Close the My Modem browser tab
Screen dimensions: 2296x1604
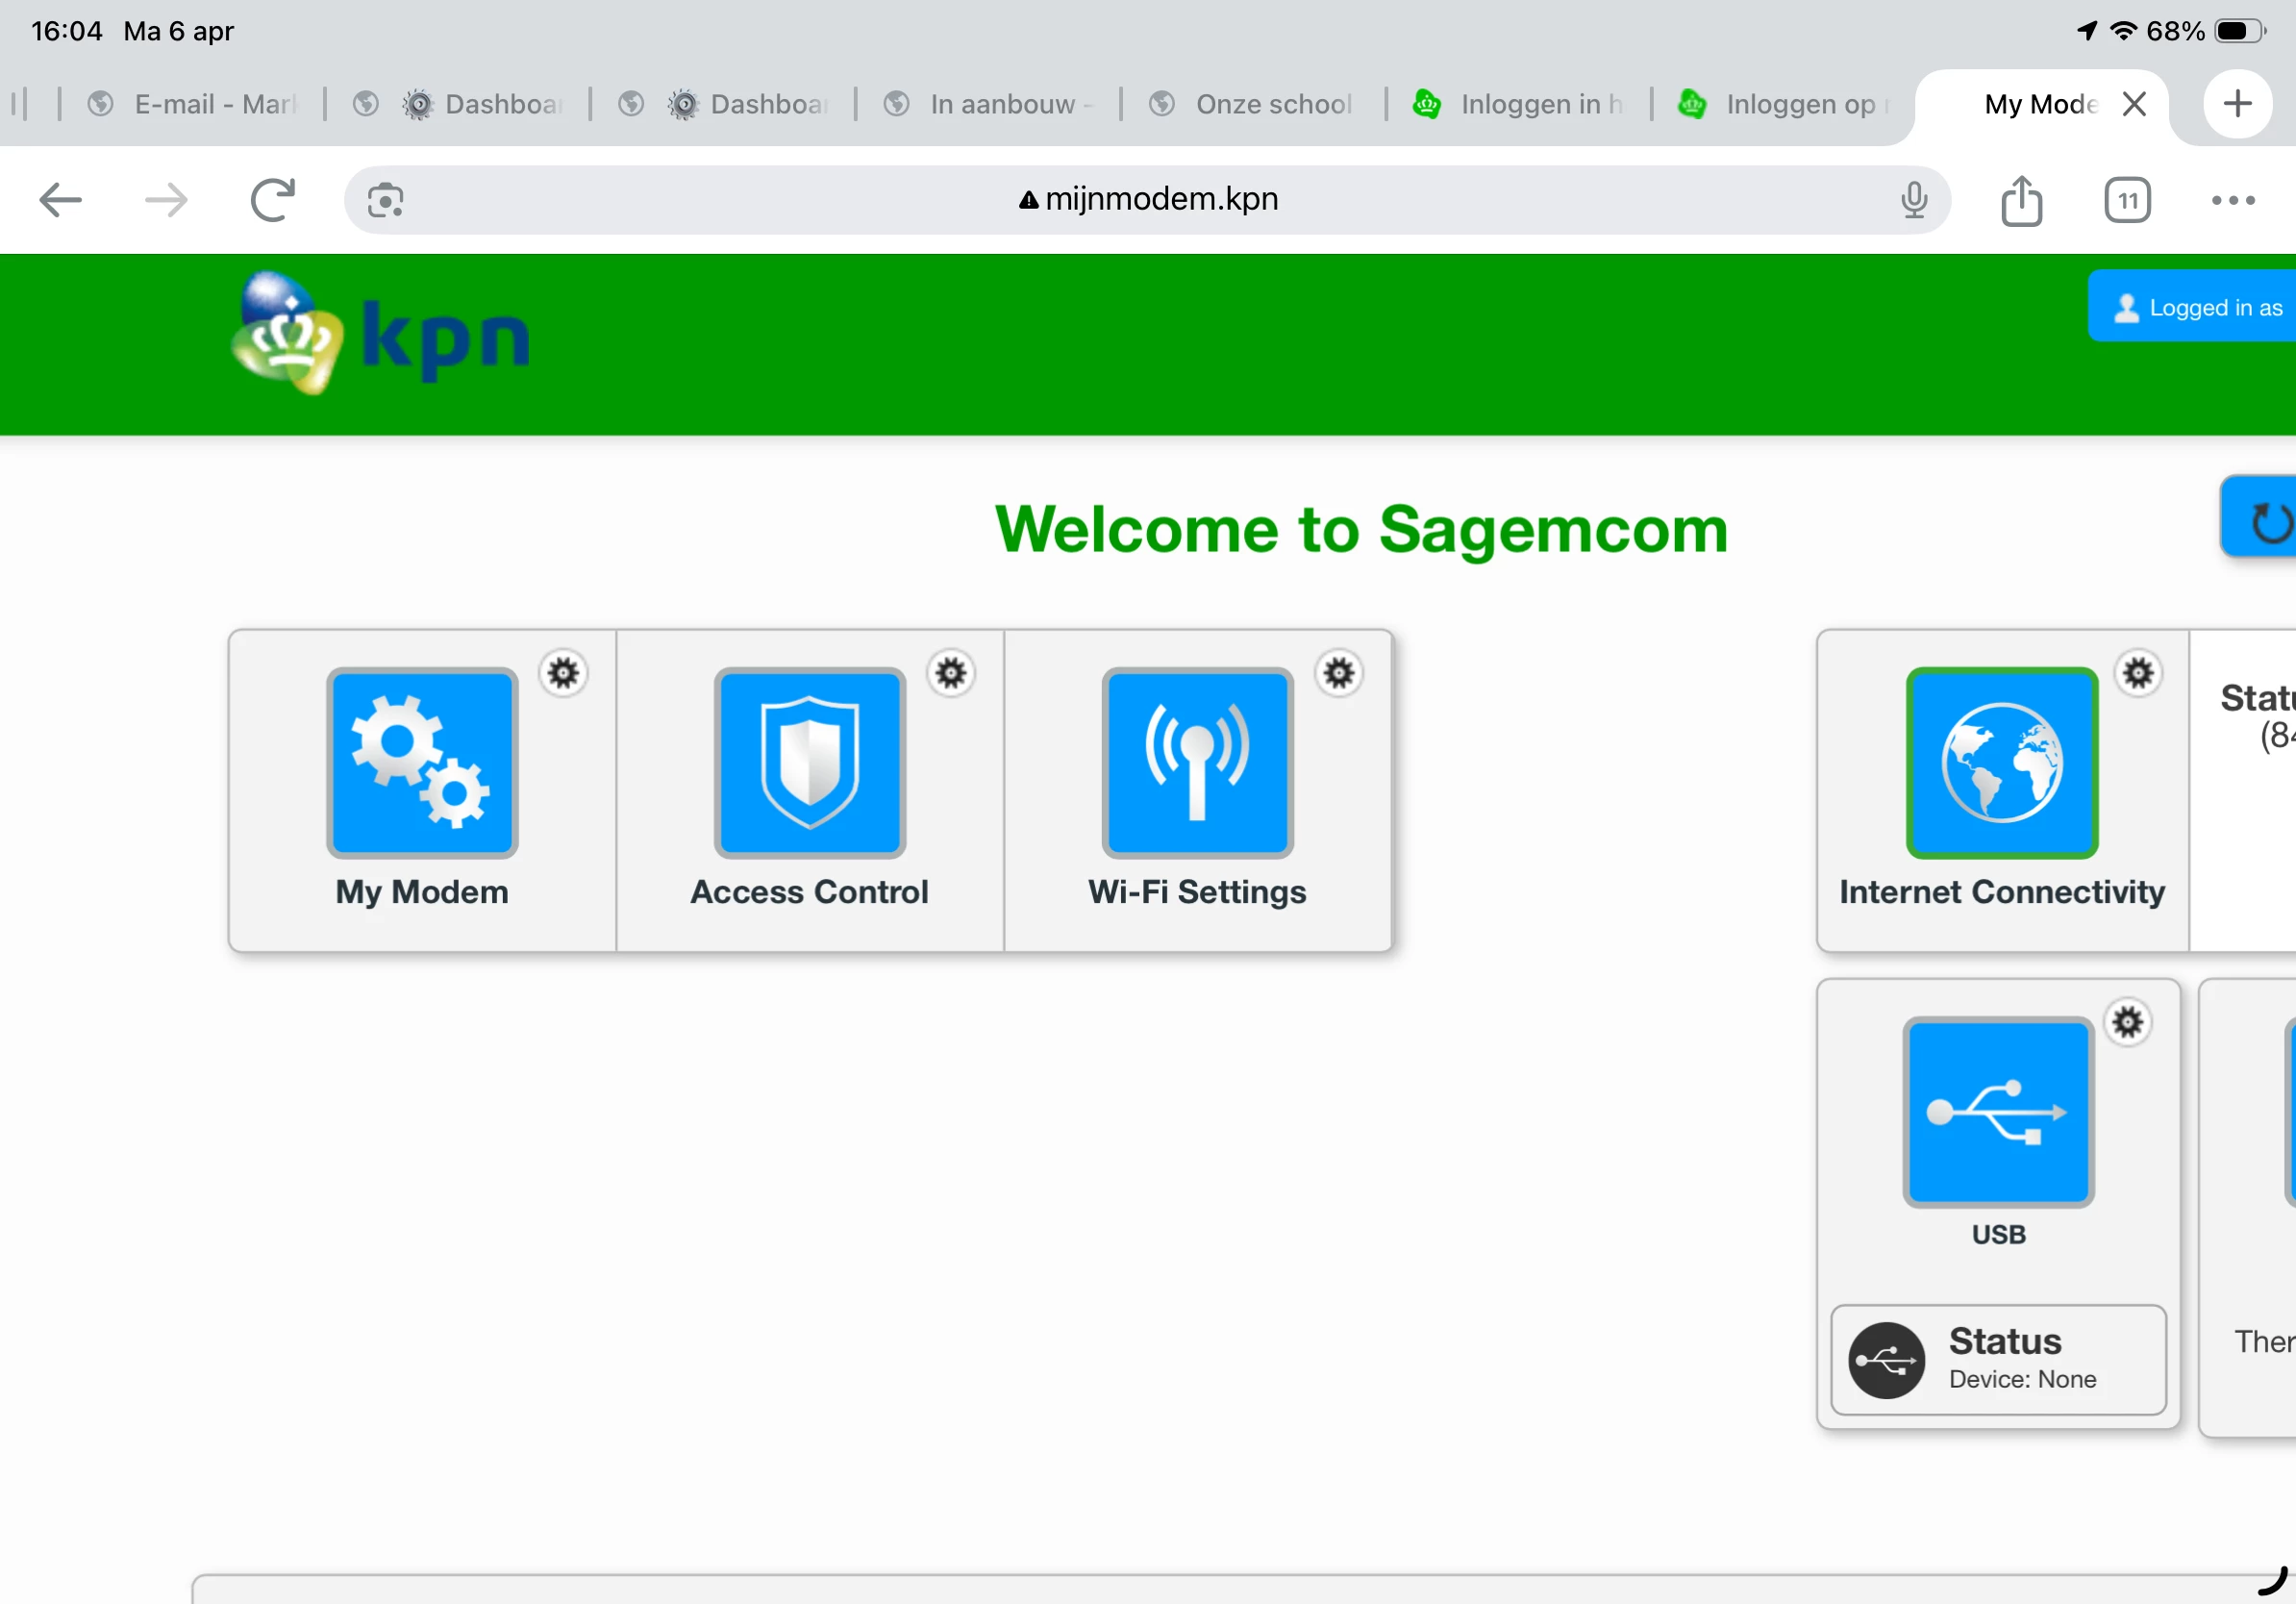(2134, 104)
